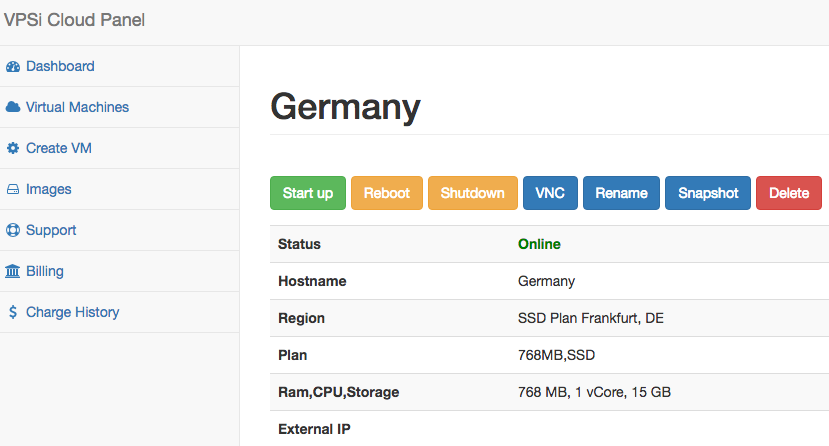Click the VPSi Cloud Panel title
The height and width of the screenshot is (446, 829).
[74, 20]
